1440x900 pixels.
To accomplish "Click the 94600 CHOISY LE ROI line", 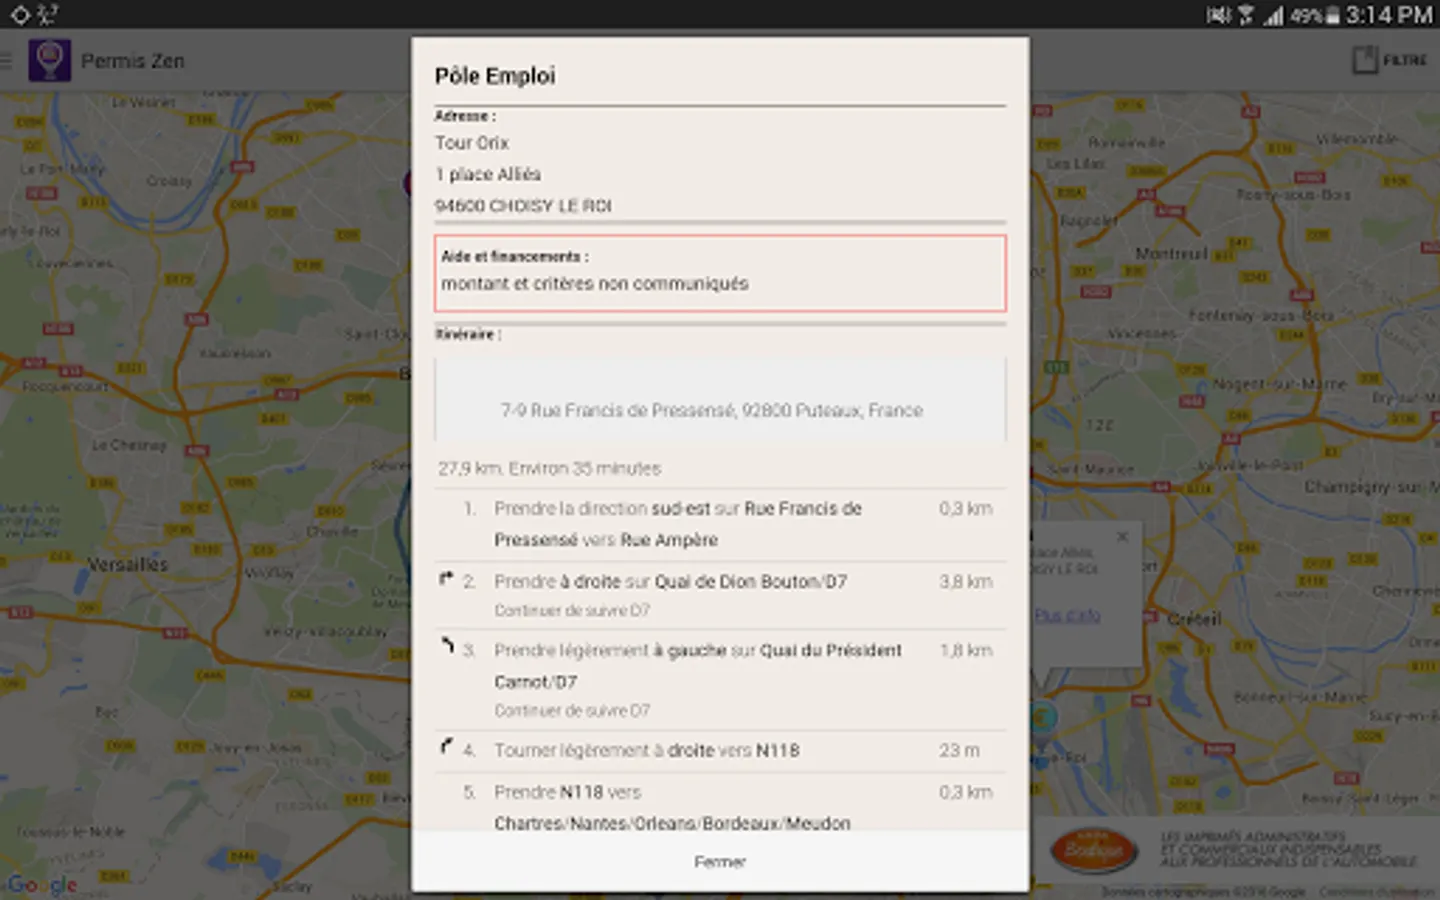I will tap(523, 206).
